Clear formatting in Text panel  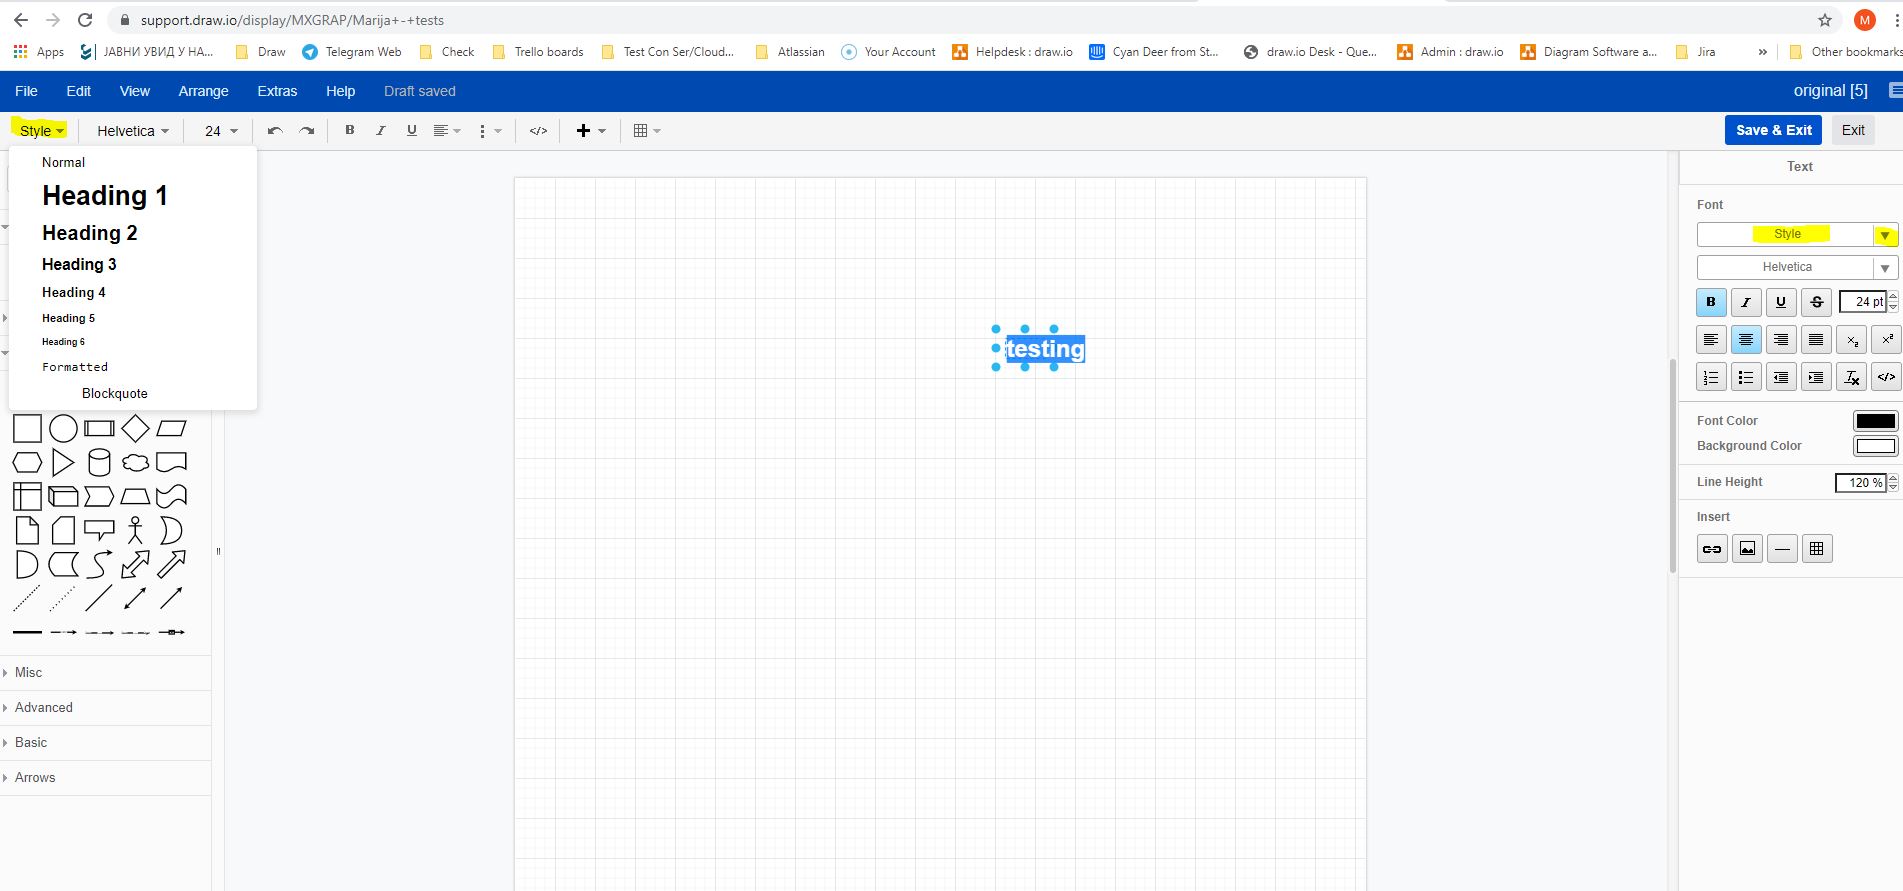pos(1852,377)
